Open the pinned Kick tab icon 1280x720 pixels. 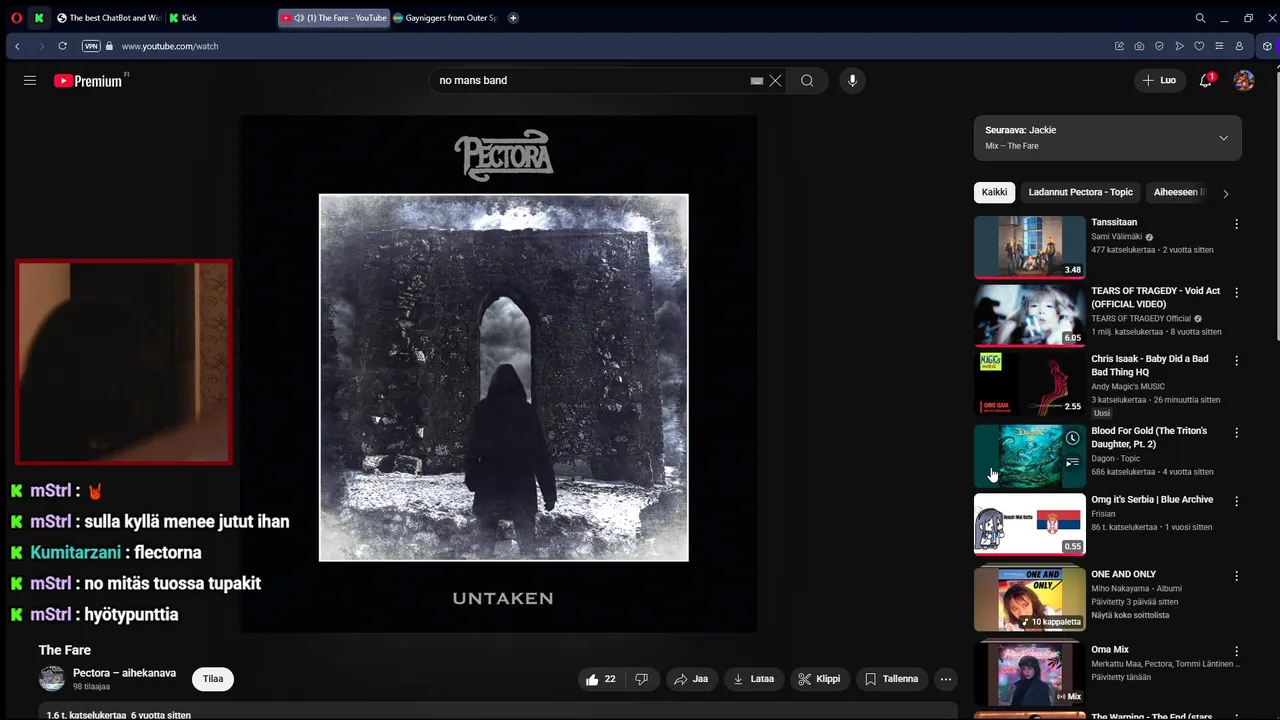(x=39, y=18)
